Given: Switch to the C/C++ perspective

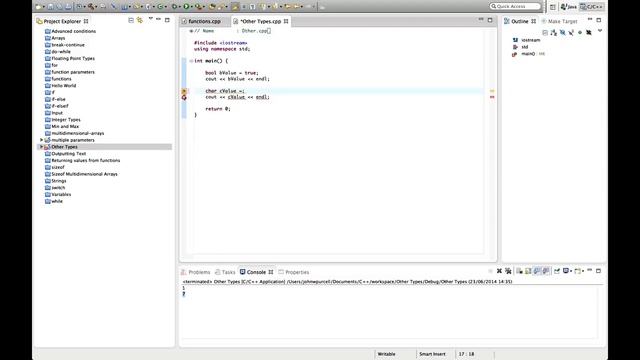Looking at the screenshot, I should click(591, 7).
